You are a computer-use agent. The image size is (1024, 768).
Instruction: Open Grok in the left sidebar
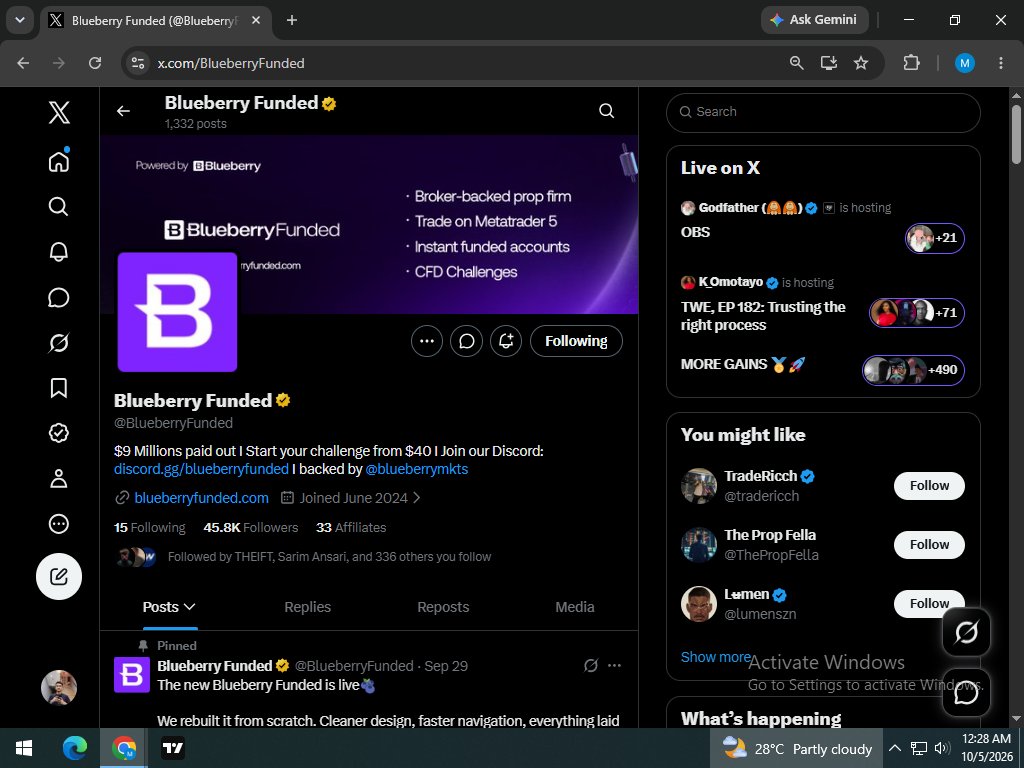click(59, 342)
